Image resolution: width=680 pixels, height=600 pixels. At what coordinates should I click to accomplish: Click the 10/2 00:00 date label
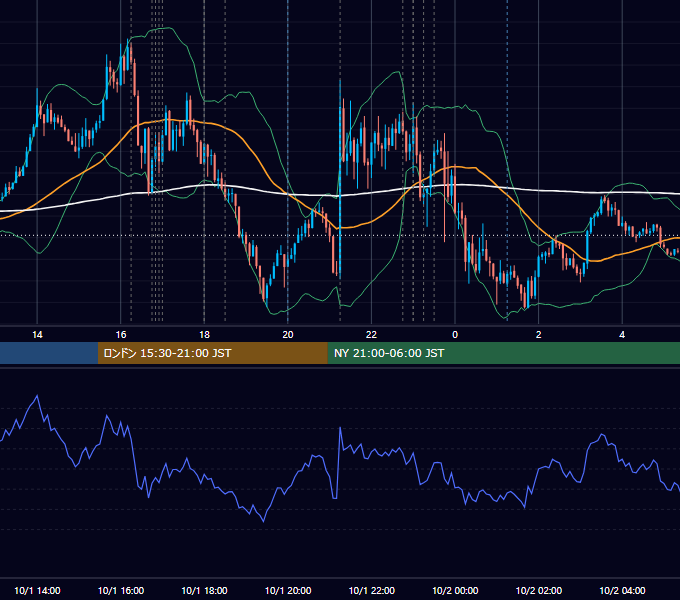455,590
